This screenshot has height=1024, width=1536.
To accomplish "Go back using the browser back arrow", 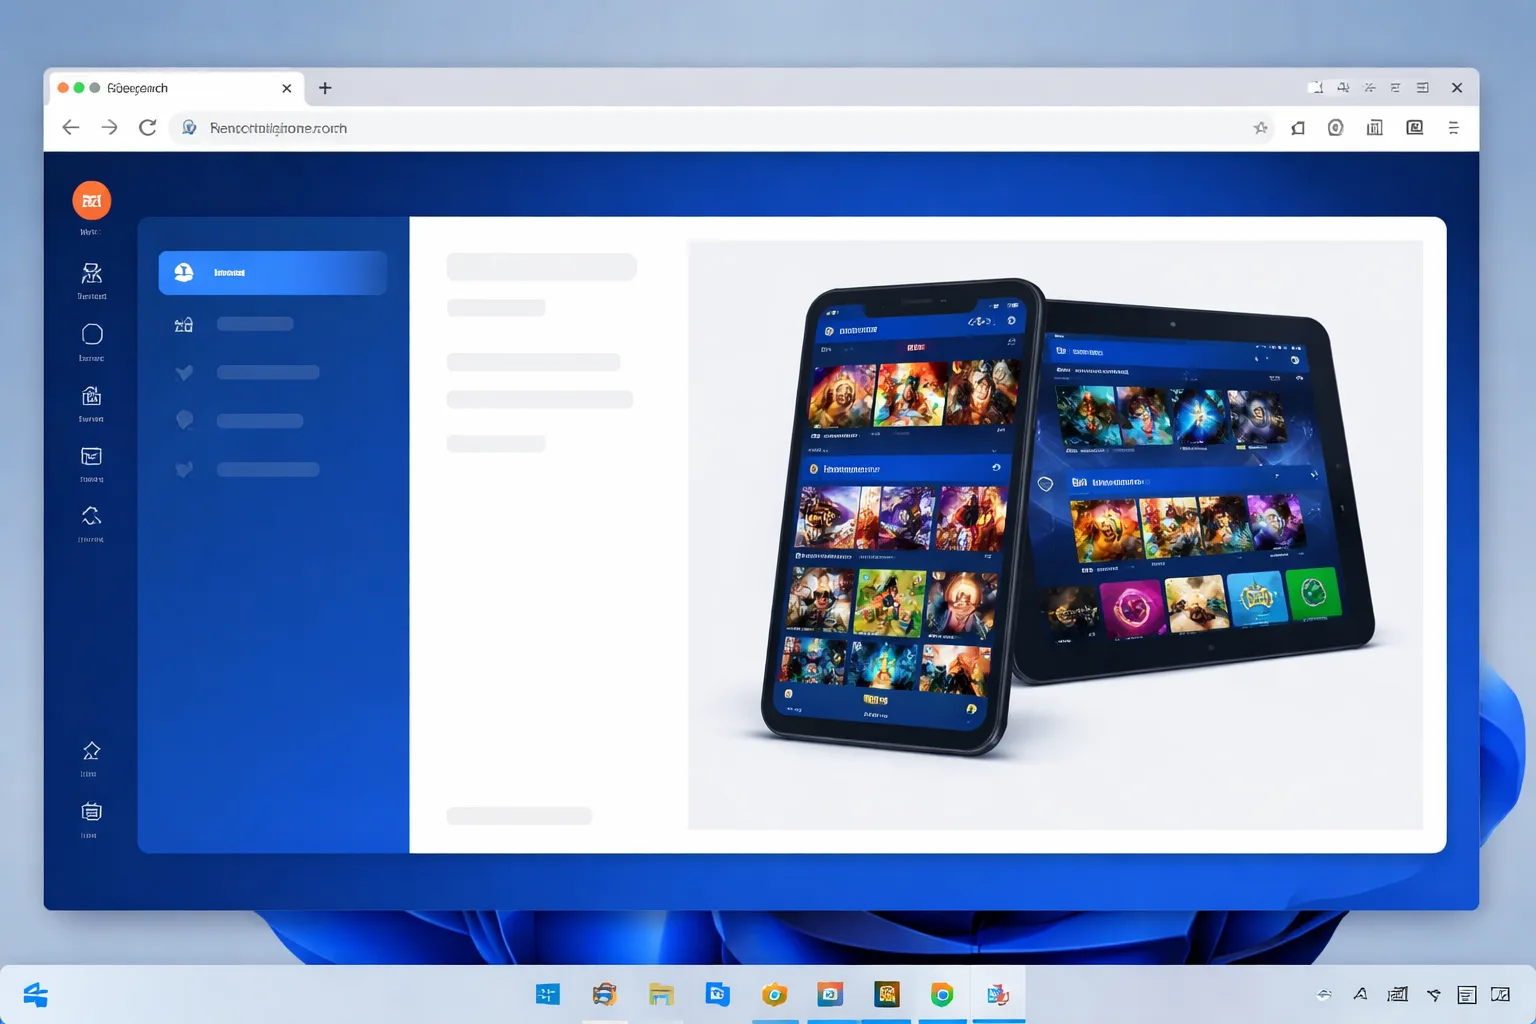I will 70,127.
